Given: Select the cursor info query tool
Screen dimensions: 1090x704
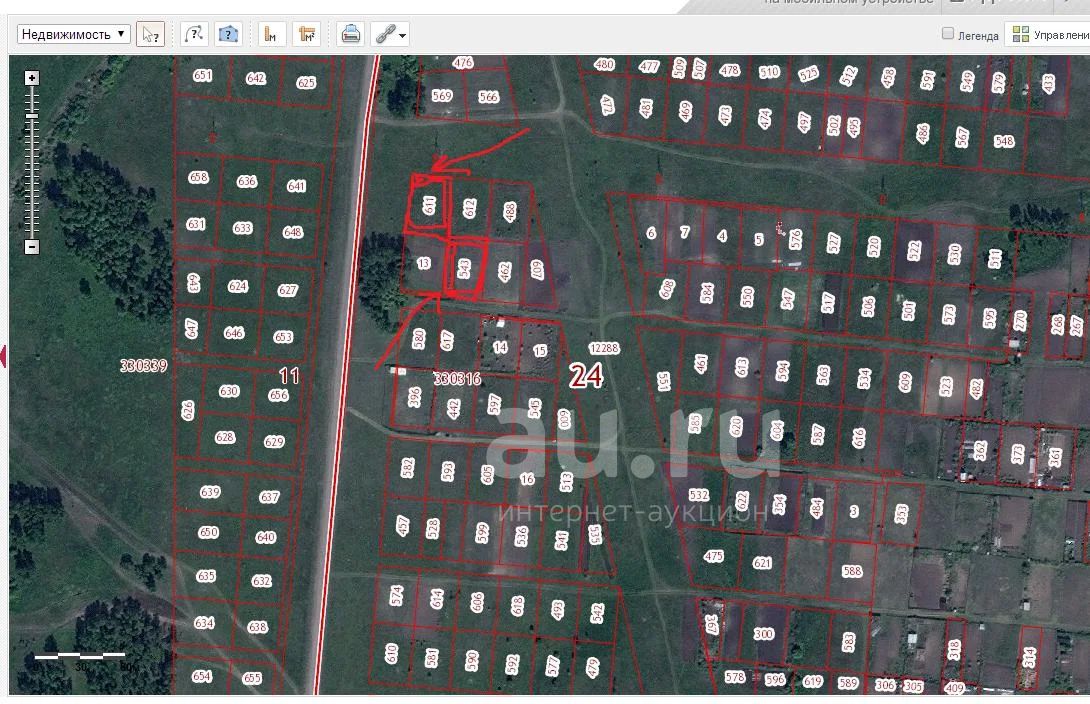Looking at the screenshot, I should pyautogui.click(x=150, y=34).
